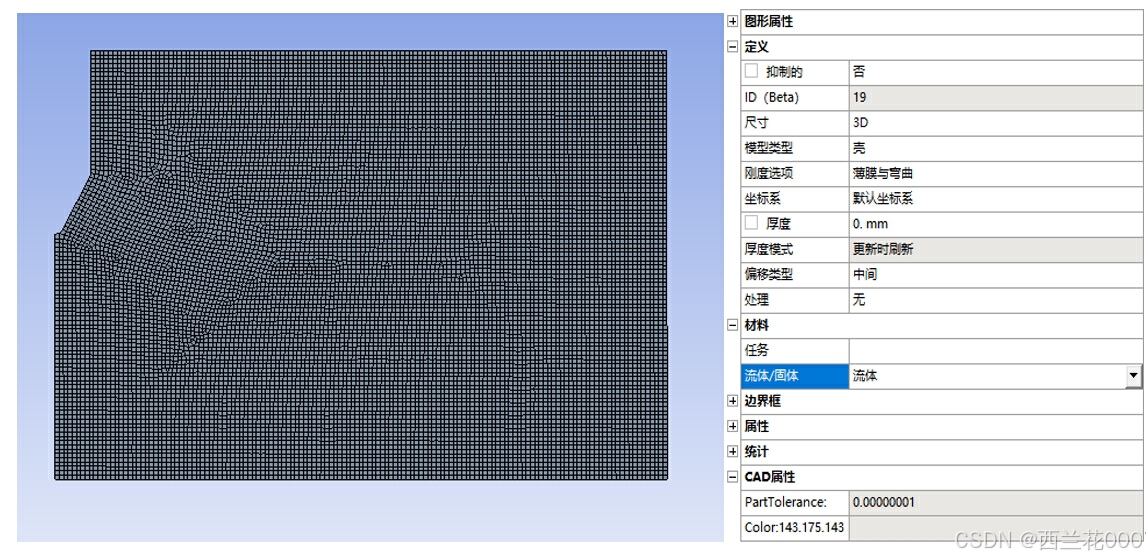The image size is (1146, 560).
Task: Select the 流体/固体 property row label
Action: coord(794,376)
